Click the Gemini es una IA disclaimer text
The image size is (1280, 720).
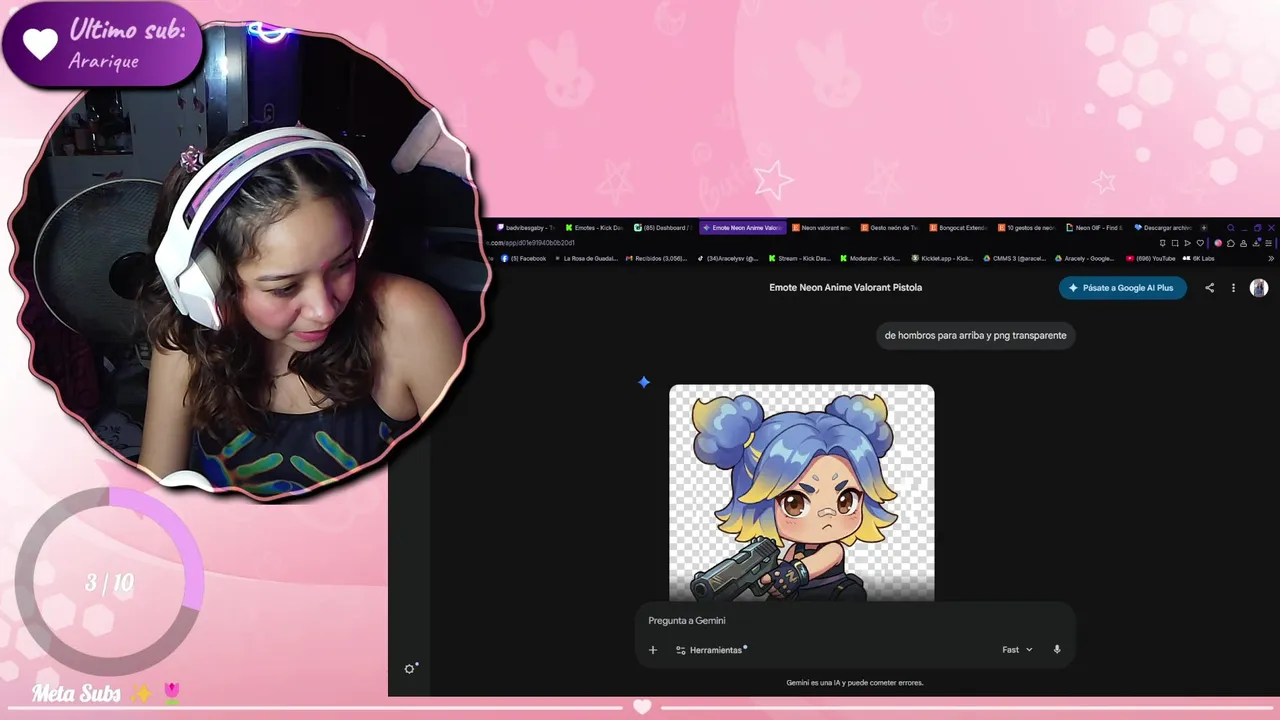855,683
